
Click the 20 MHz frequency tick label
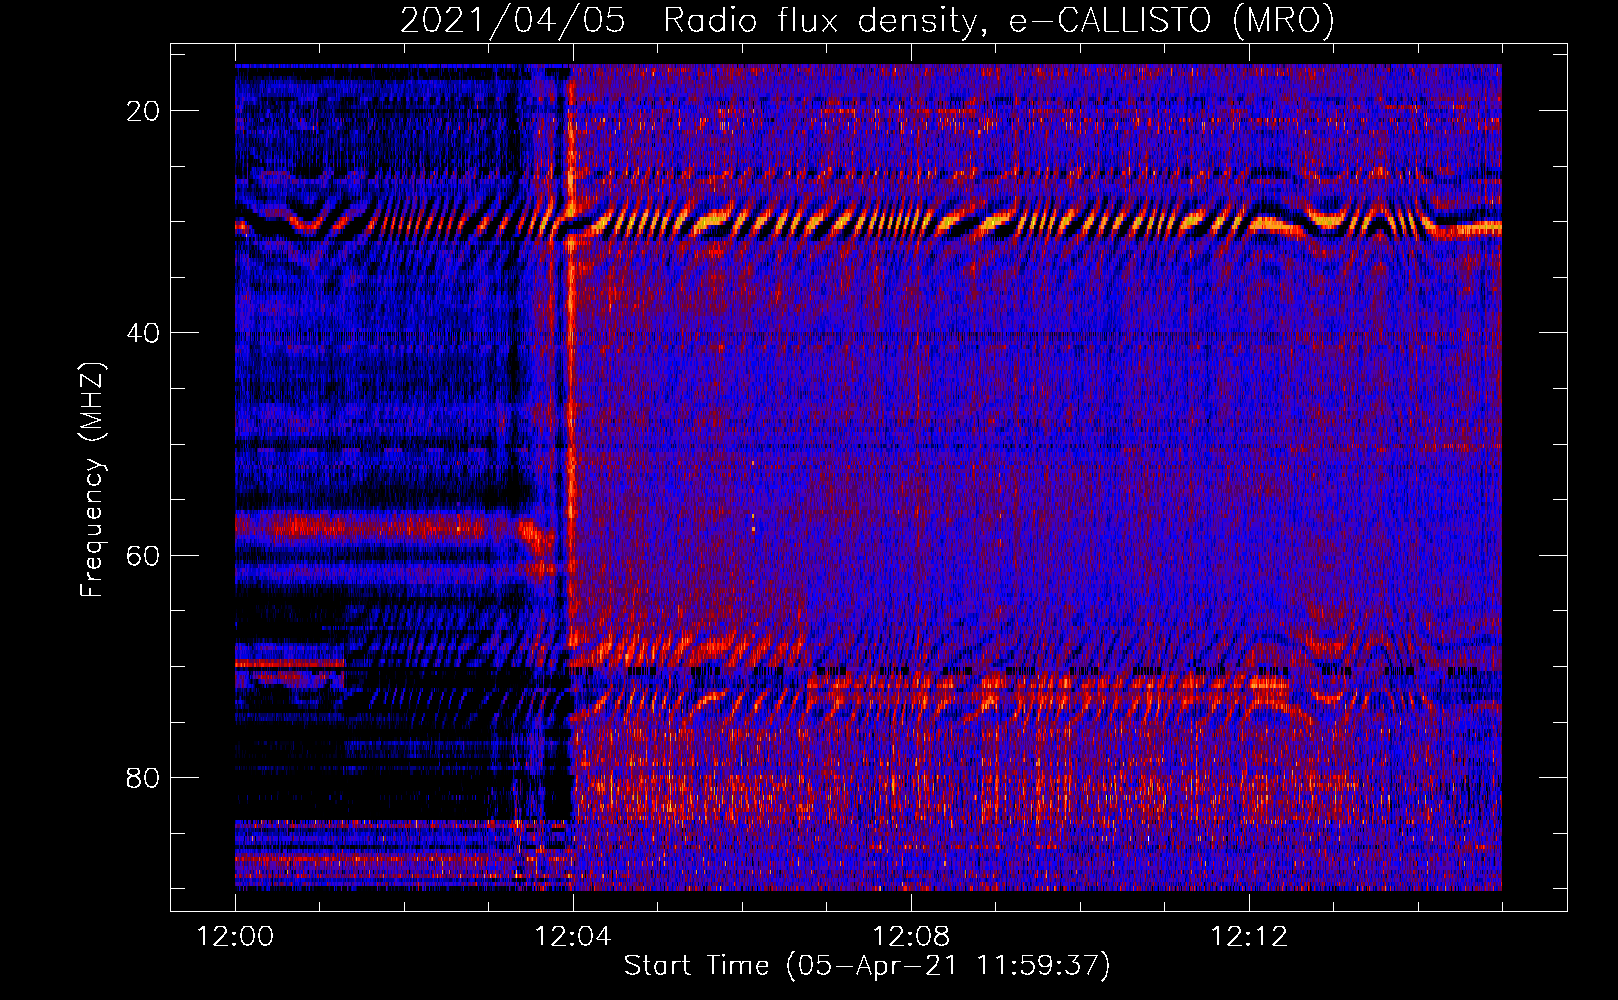tap(143, 111)
